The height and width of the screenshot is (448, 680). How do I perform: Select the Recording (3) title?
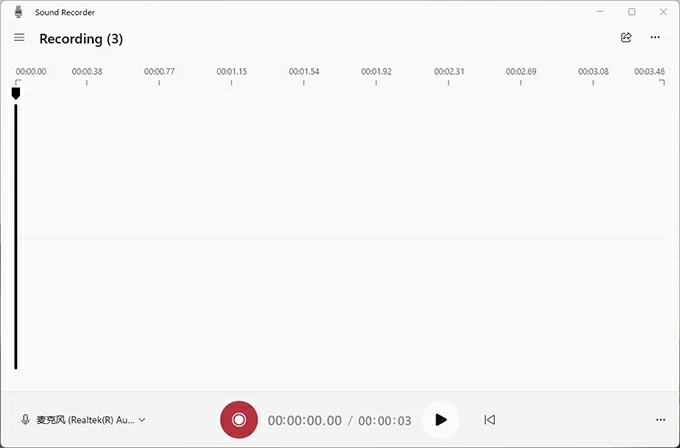(81, 39)
